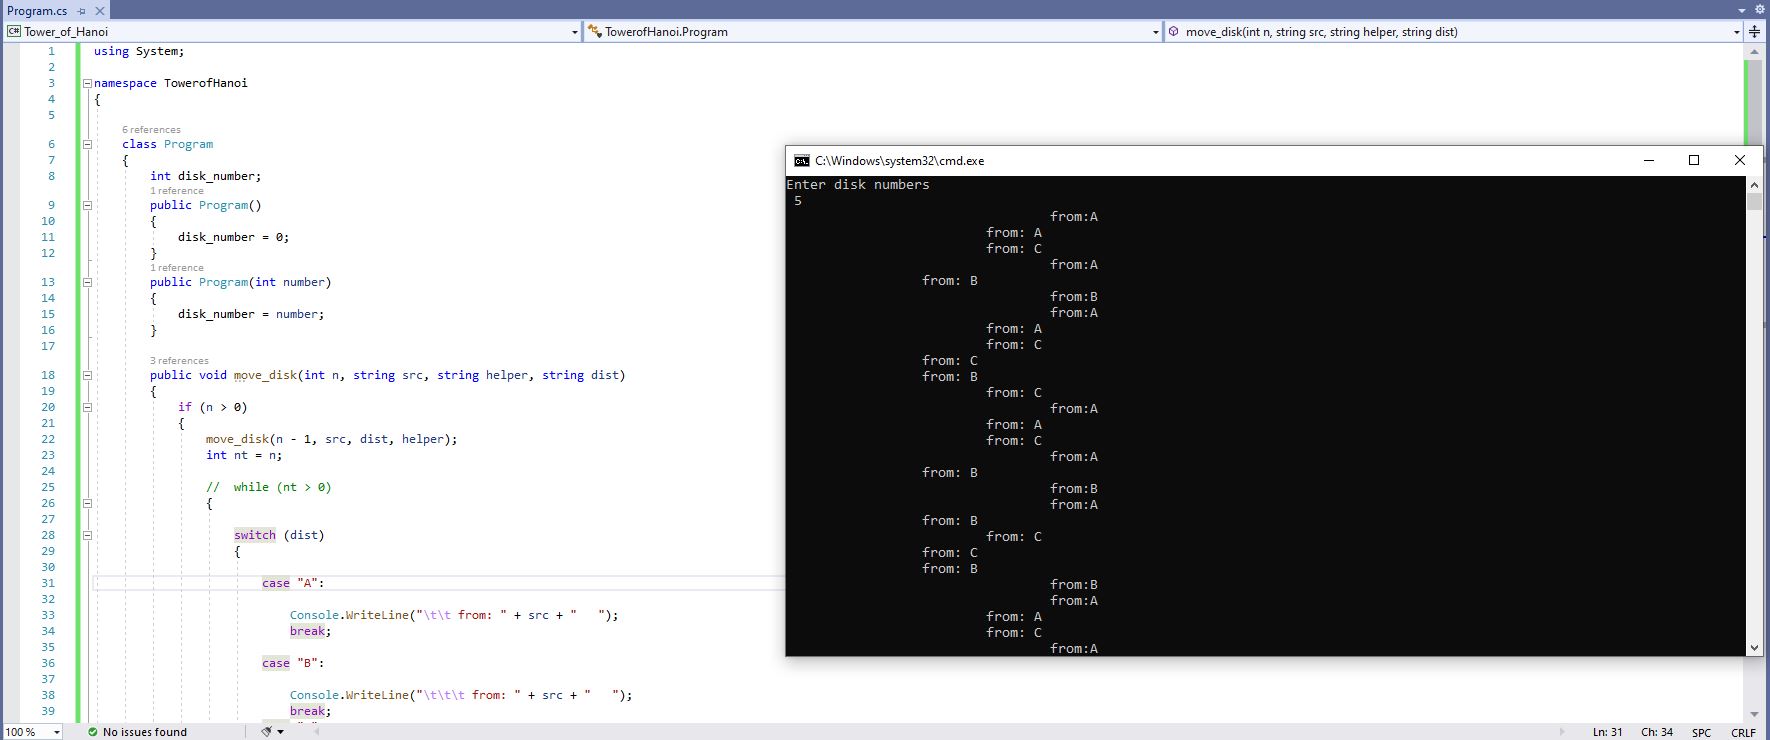Image resolution: width=1770 pixels, height=740 pixels.
Task: Click the 'using System;' line
Action: (x=139, y=51)
